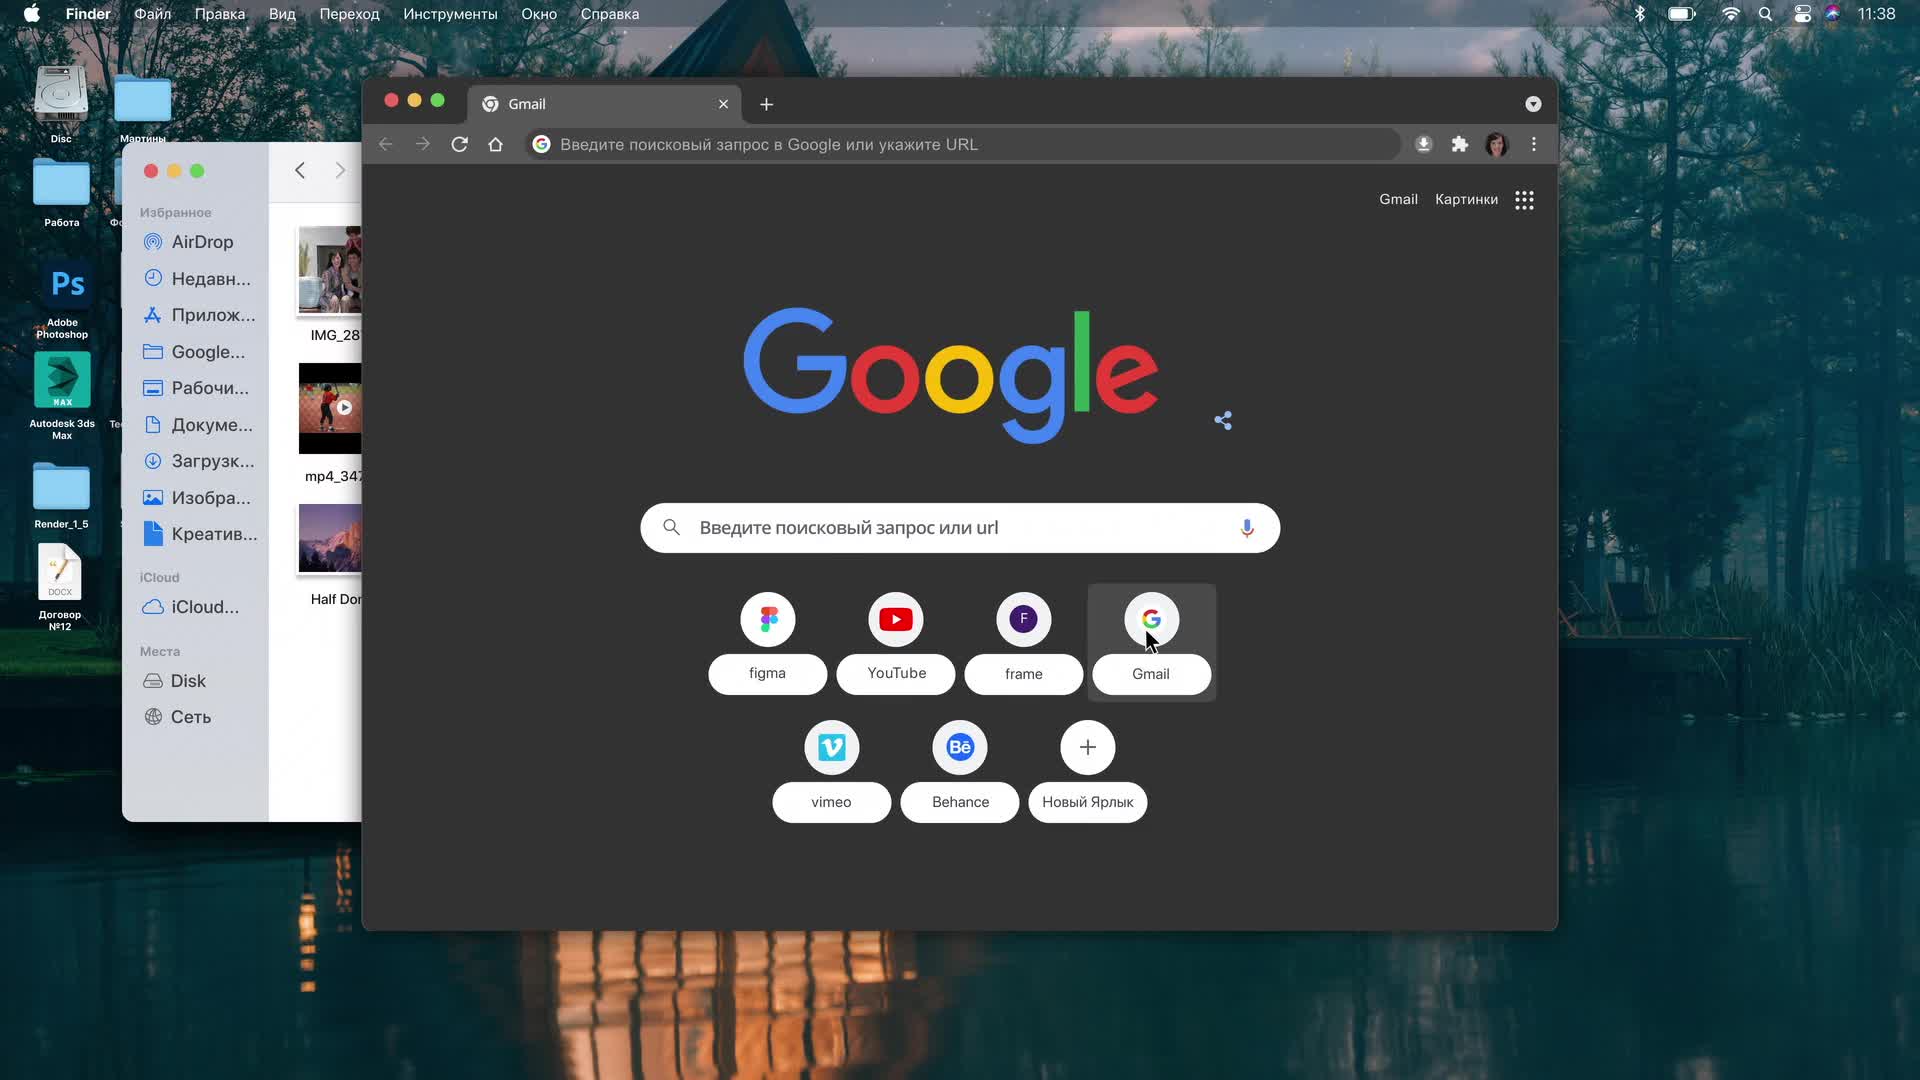Open the Gmail link at top right
The image size is (1920, 1080).
(1398, 199)
